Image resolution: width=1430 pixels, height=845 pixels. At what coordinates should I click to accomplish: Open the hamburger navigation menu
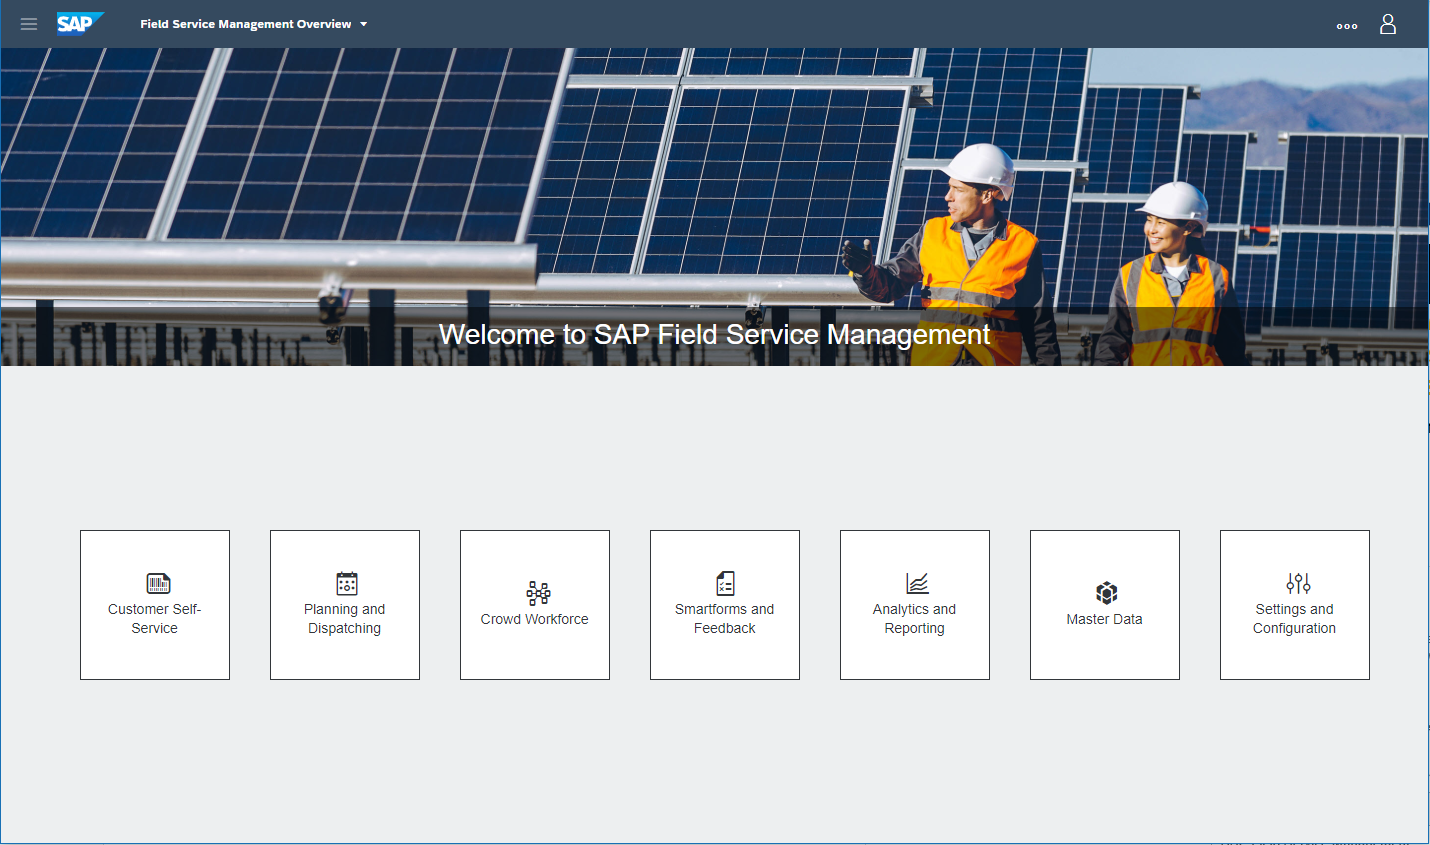(29, 24)
